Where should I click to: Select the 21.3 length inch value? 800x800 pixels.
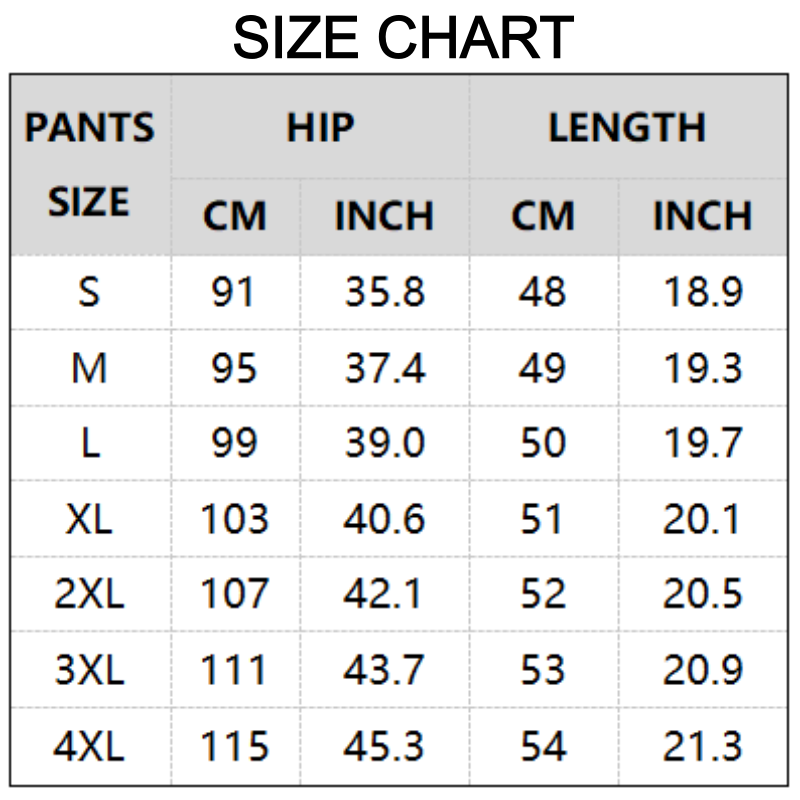(702, 746)
